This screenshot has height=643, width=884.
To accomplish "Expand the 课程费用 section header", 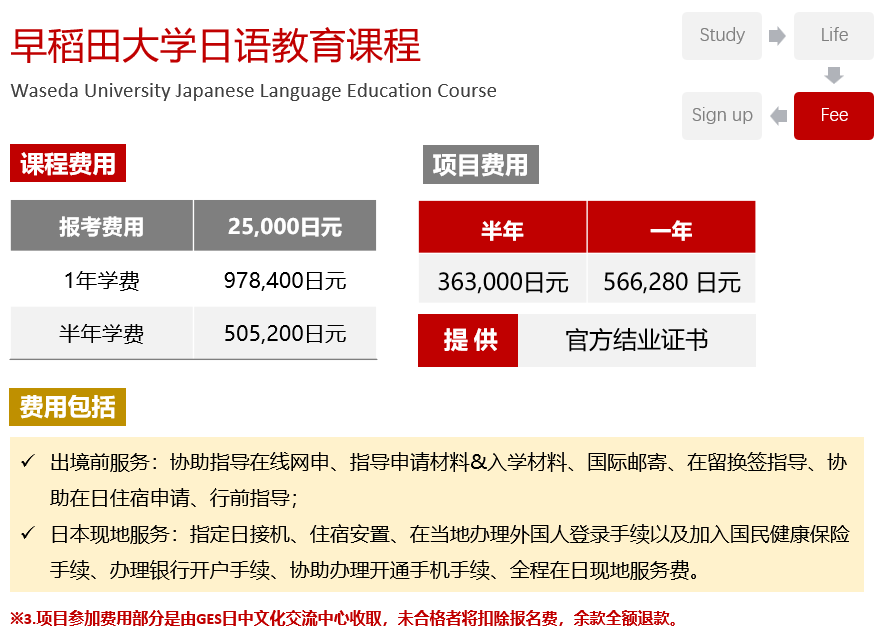I will pyautogui.click(x=67, y=162).
